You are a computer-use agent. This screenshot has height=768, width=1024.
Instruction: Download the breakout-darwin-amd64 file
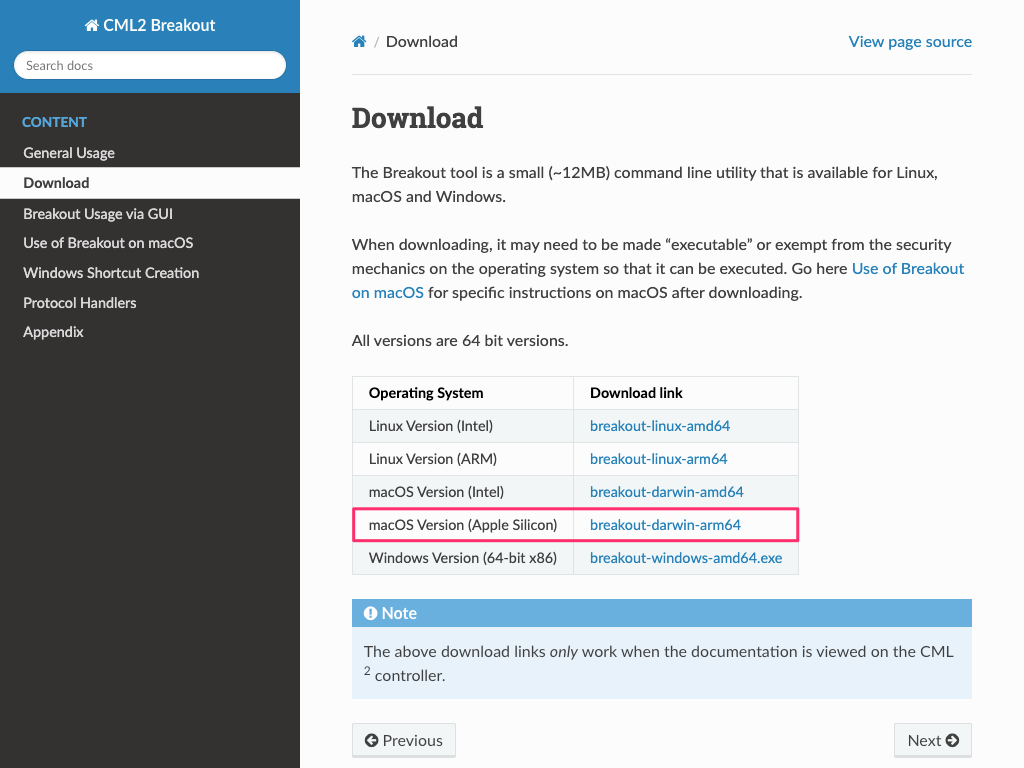point(666,492)
